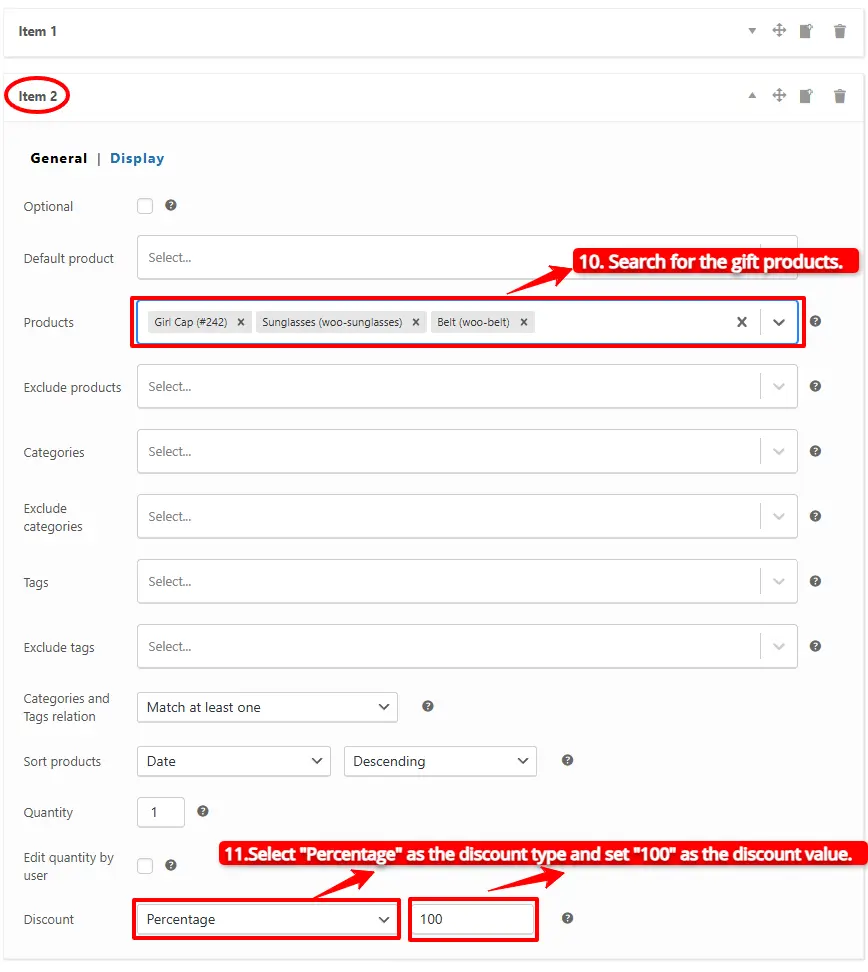Duplicate Item 2 using copy icon
The image size is (868, 972).
[806, 96]
